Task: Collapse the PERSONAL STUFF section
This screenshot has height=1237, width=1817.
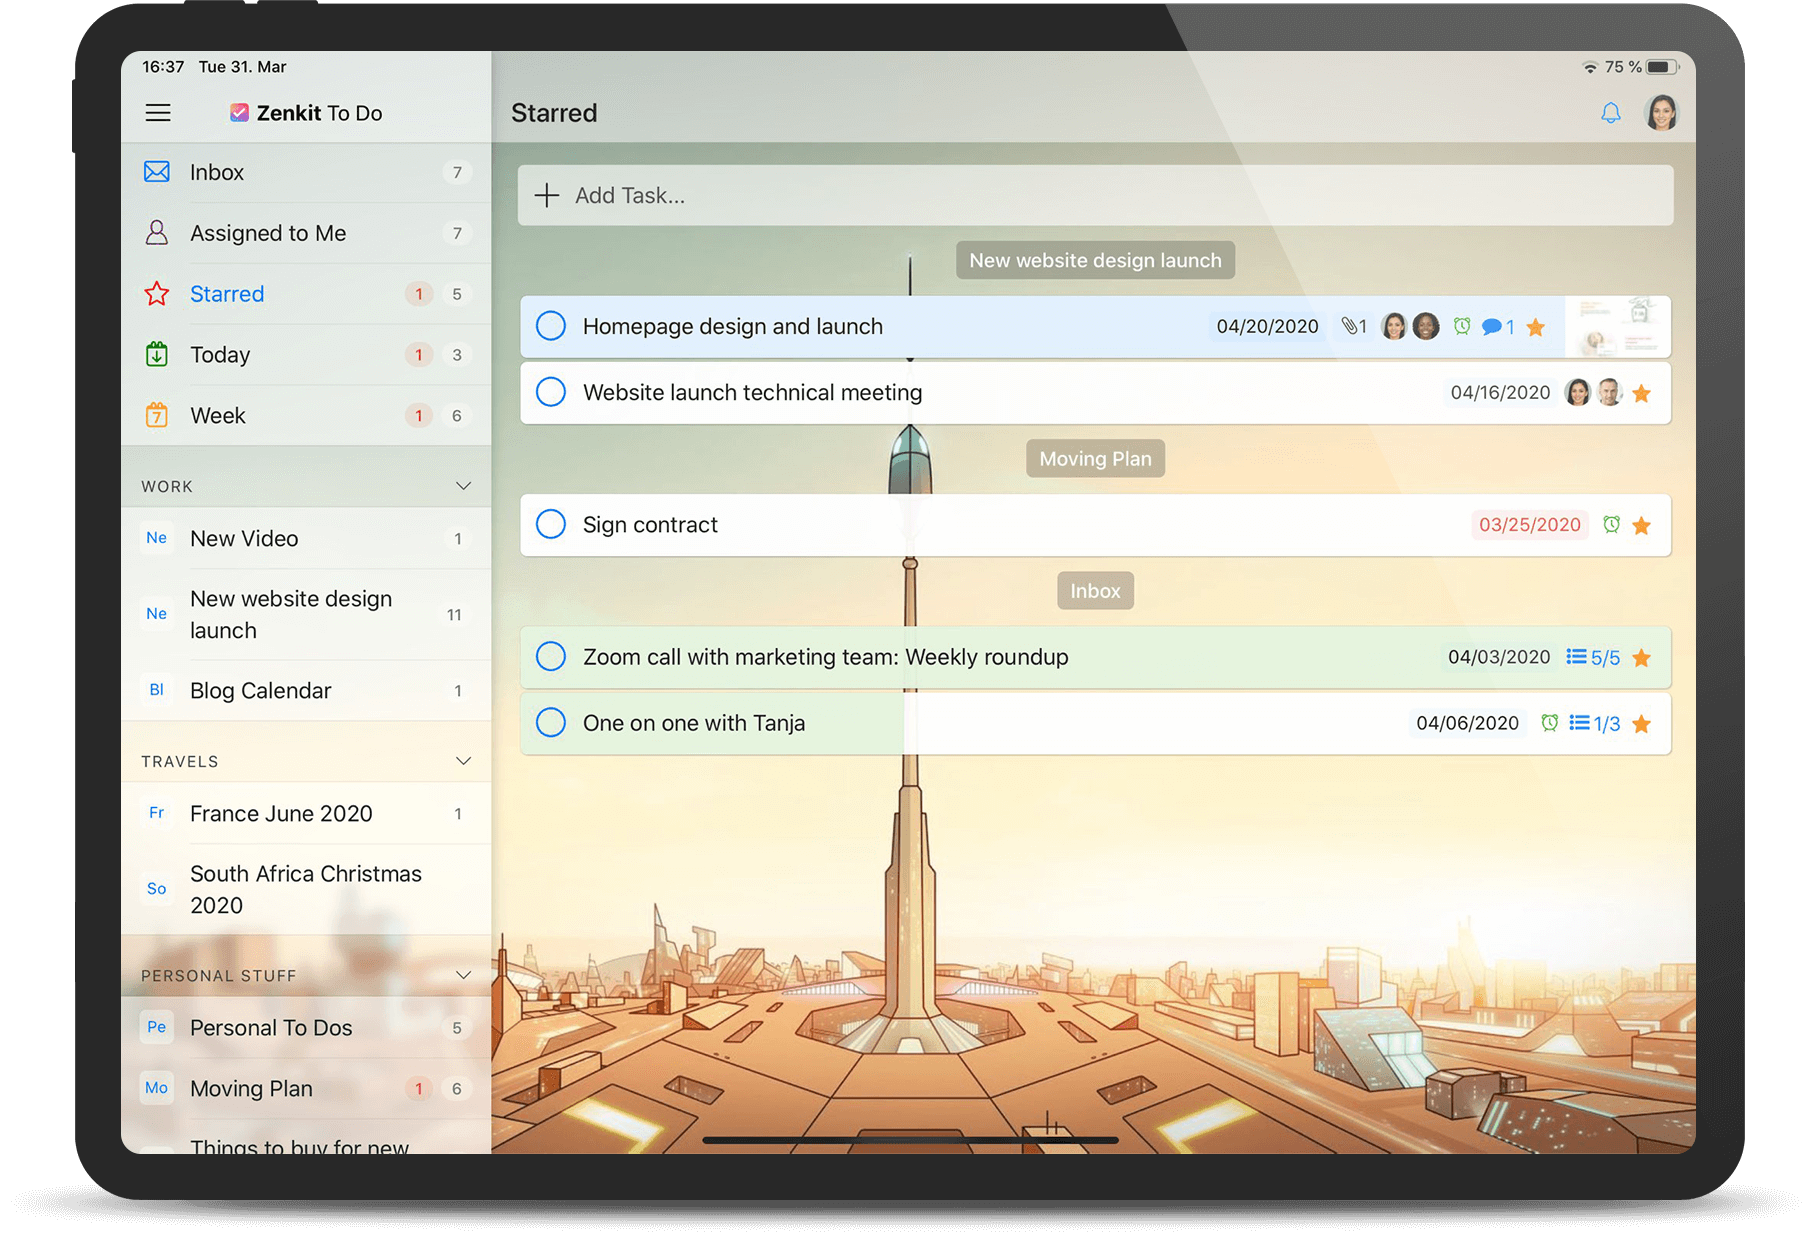Action: [x=463, y=975]
